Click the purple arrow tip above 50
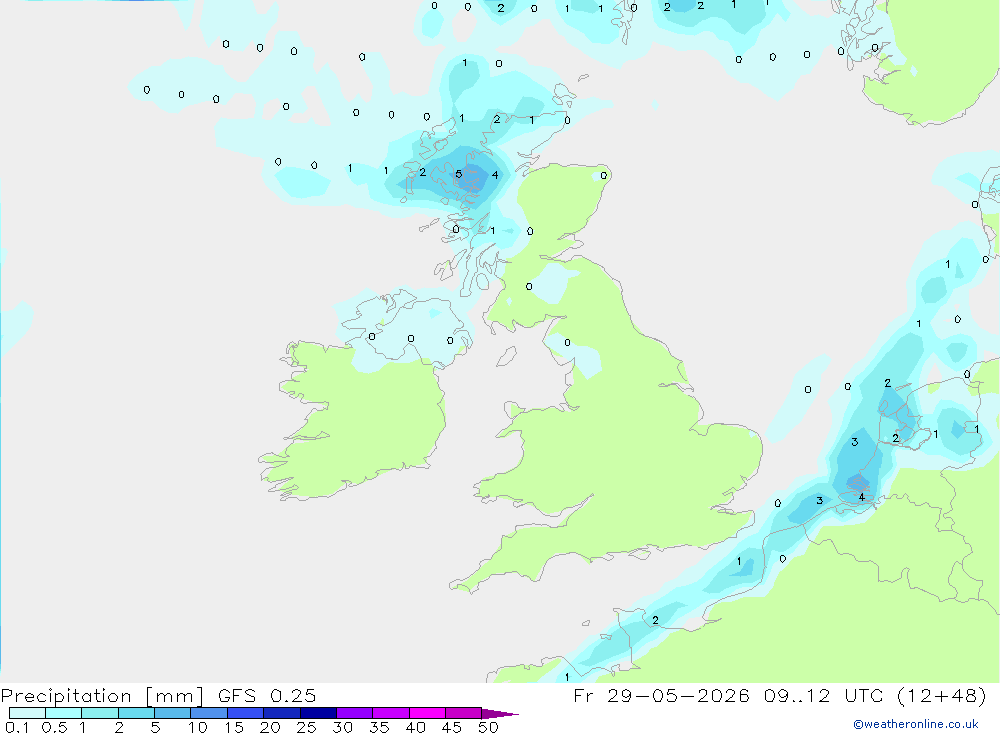This screenshot has width=1000, height=733. (x=499, y=714)
